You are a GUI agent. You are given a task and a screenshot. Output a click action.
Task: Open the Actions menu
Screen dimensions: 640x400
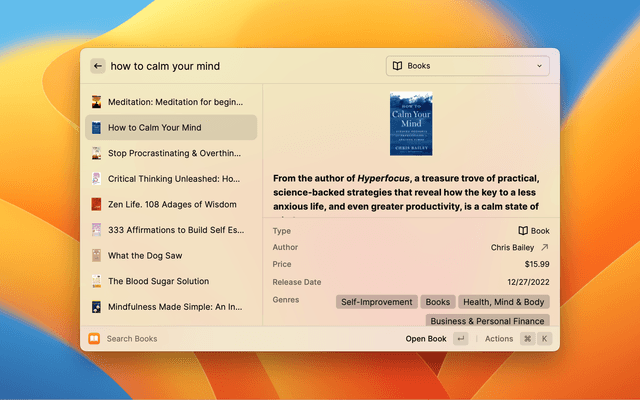point(499,339)
